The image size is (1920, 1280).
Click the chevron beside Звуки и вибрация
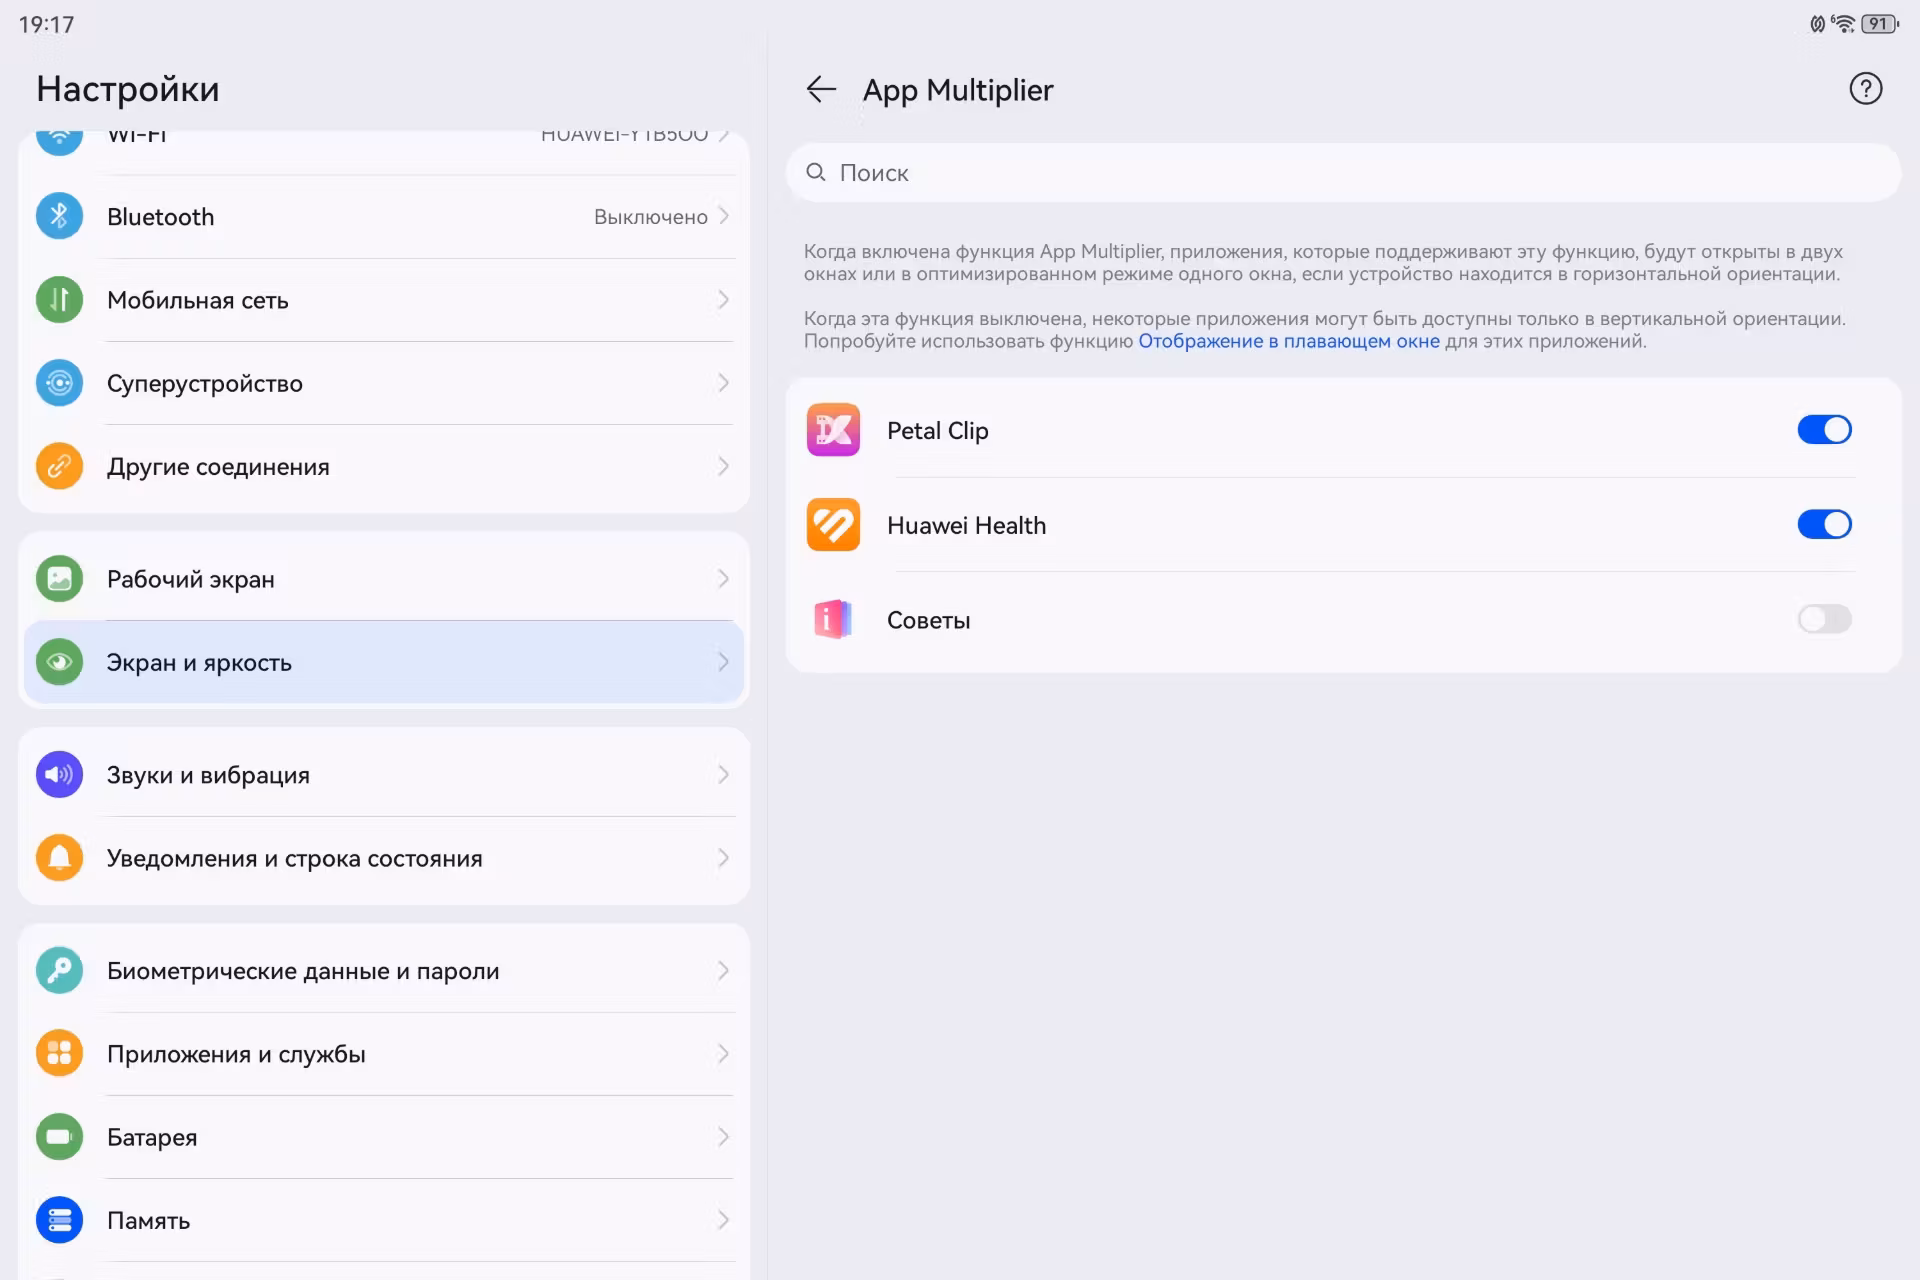click(723, 774)
